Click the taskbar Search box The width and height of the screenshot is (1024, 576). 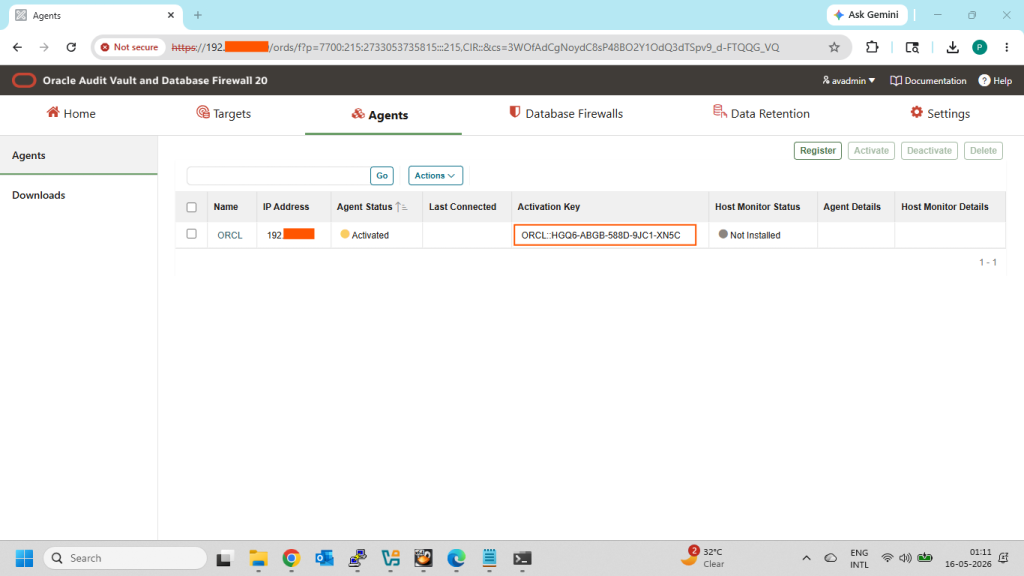125,558
